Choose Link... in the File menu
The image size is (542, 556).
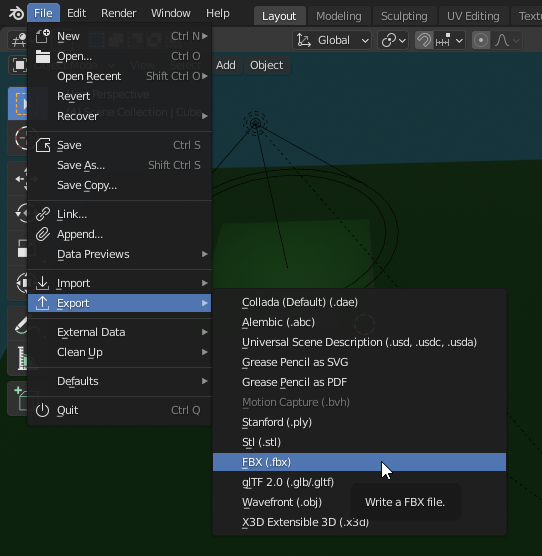[x=119, y=214]
